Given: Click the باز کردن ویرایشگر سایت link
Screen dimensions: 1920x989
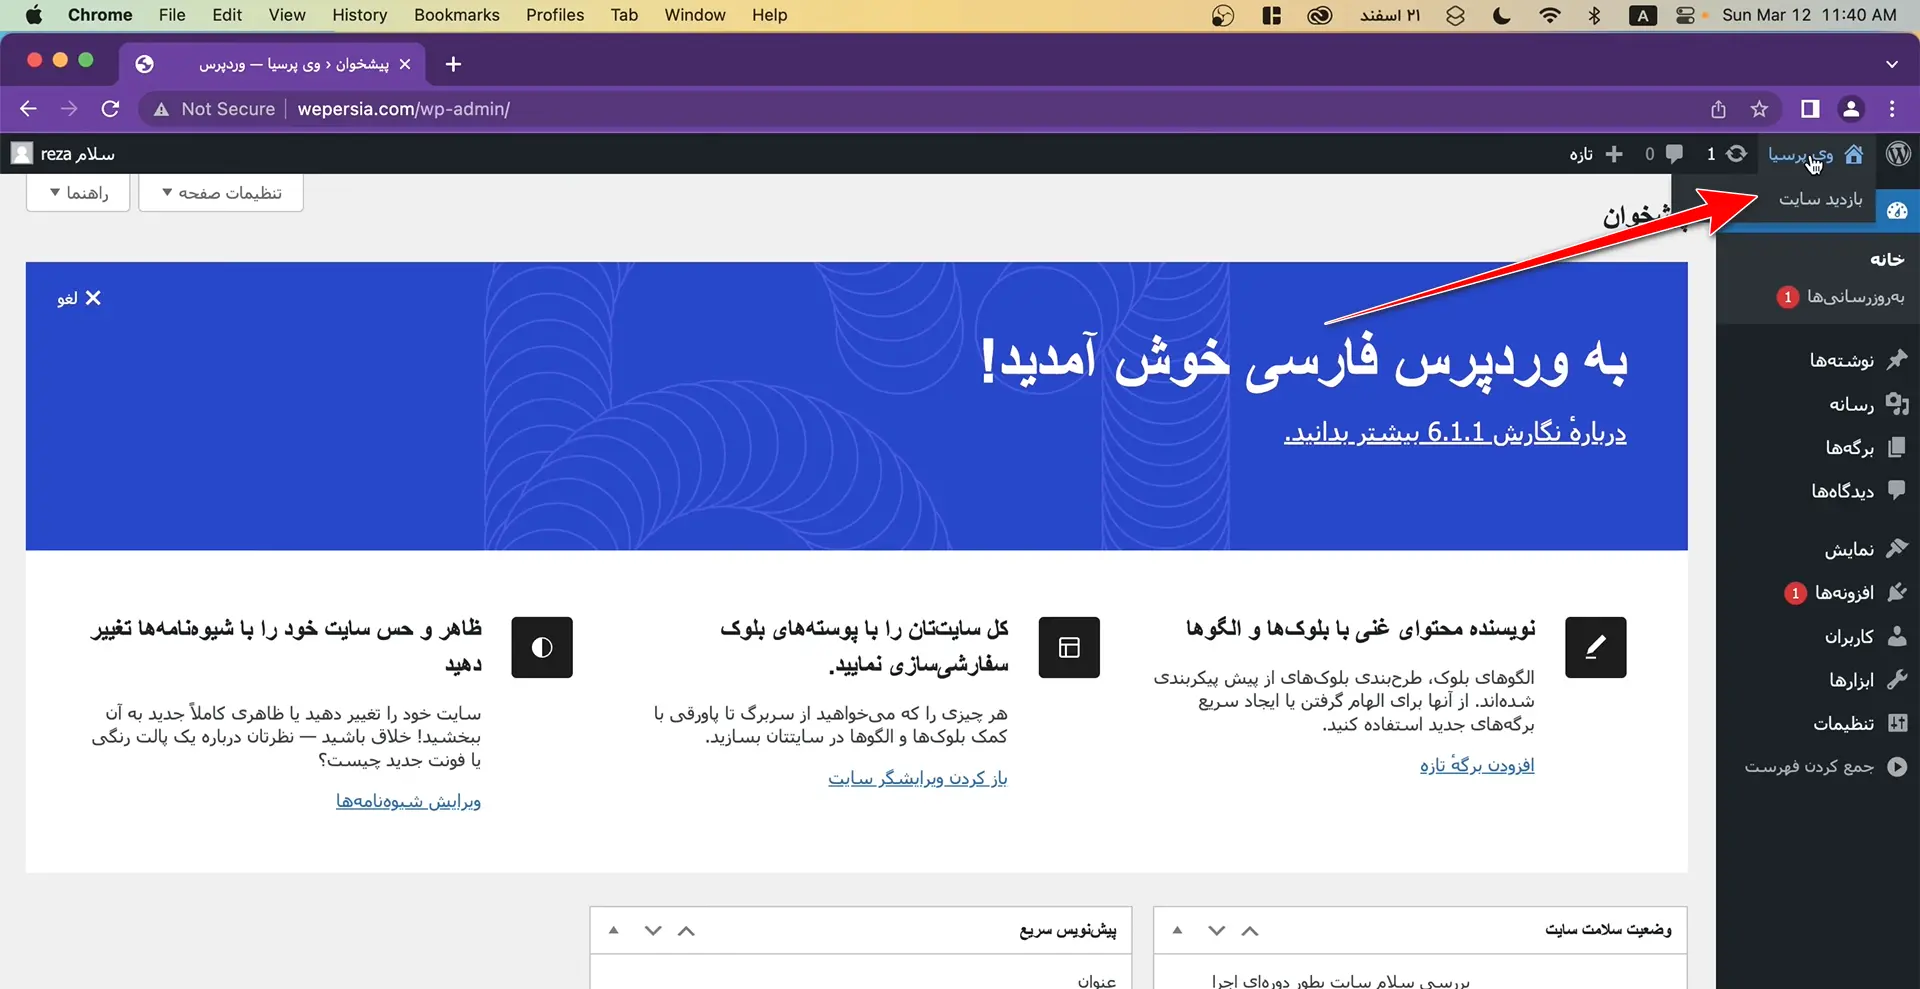Looking at the screenshot, I should (917, 778).
